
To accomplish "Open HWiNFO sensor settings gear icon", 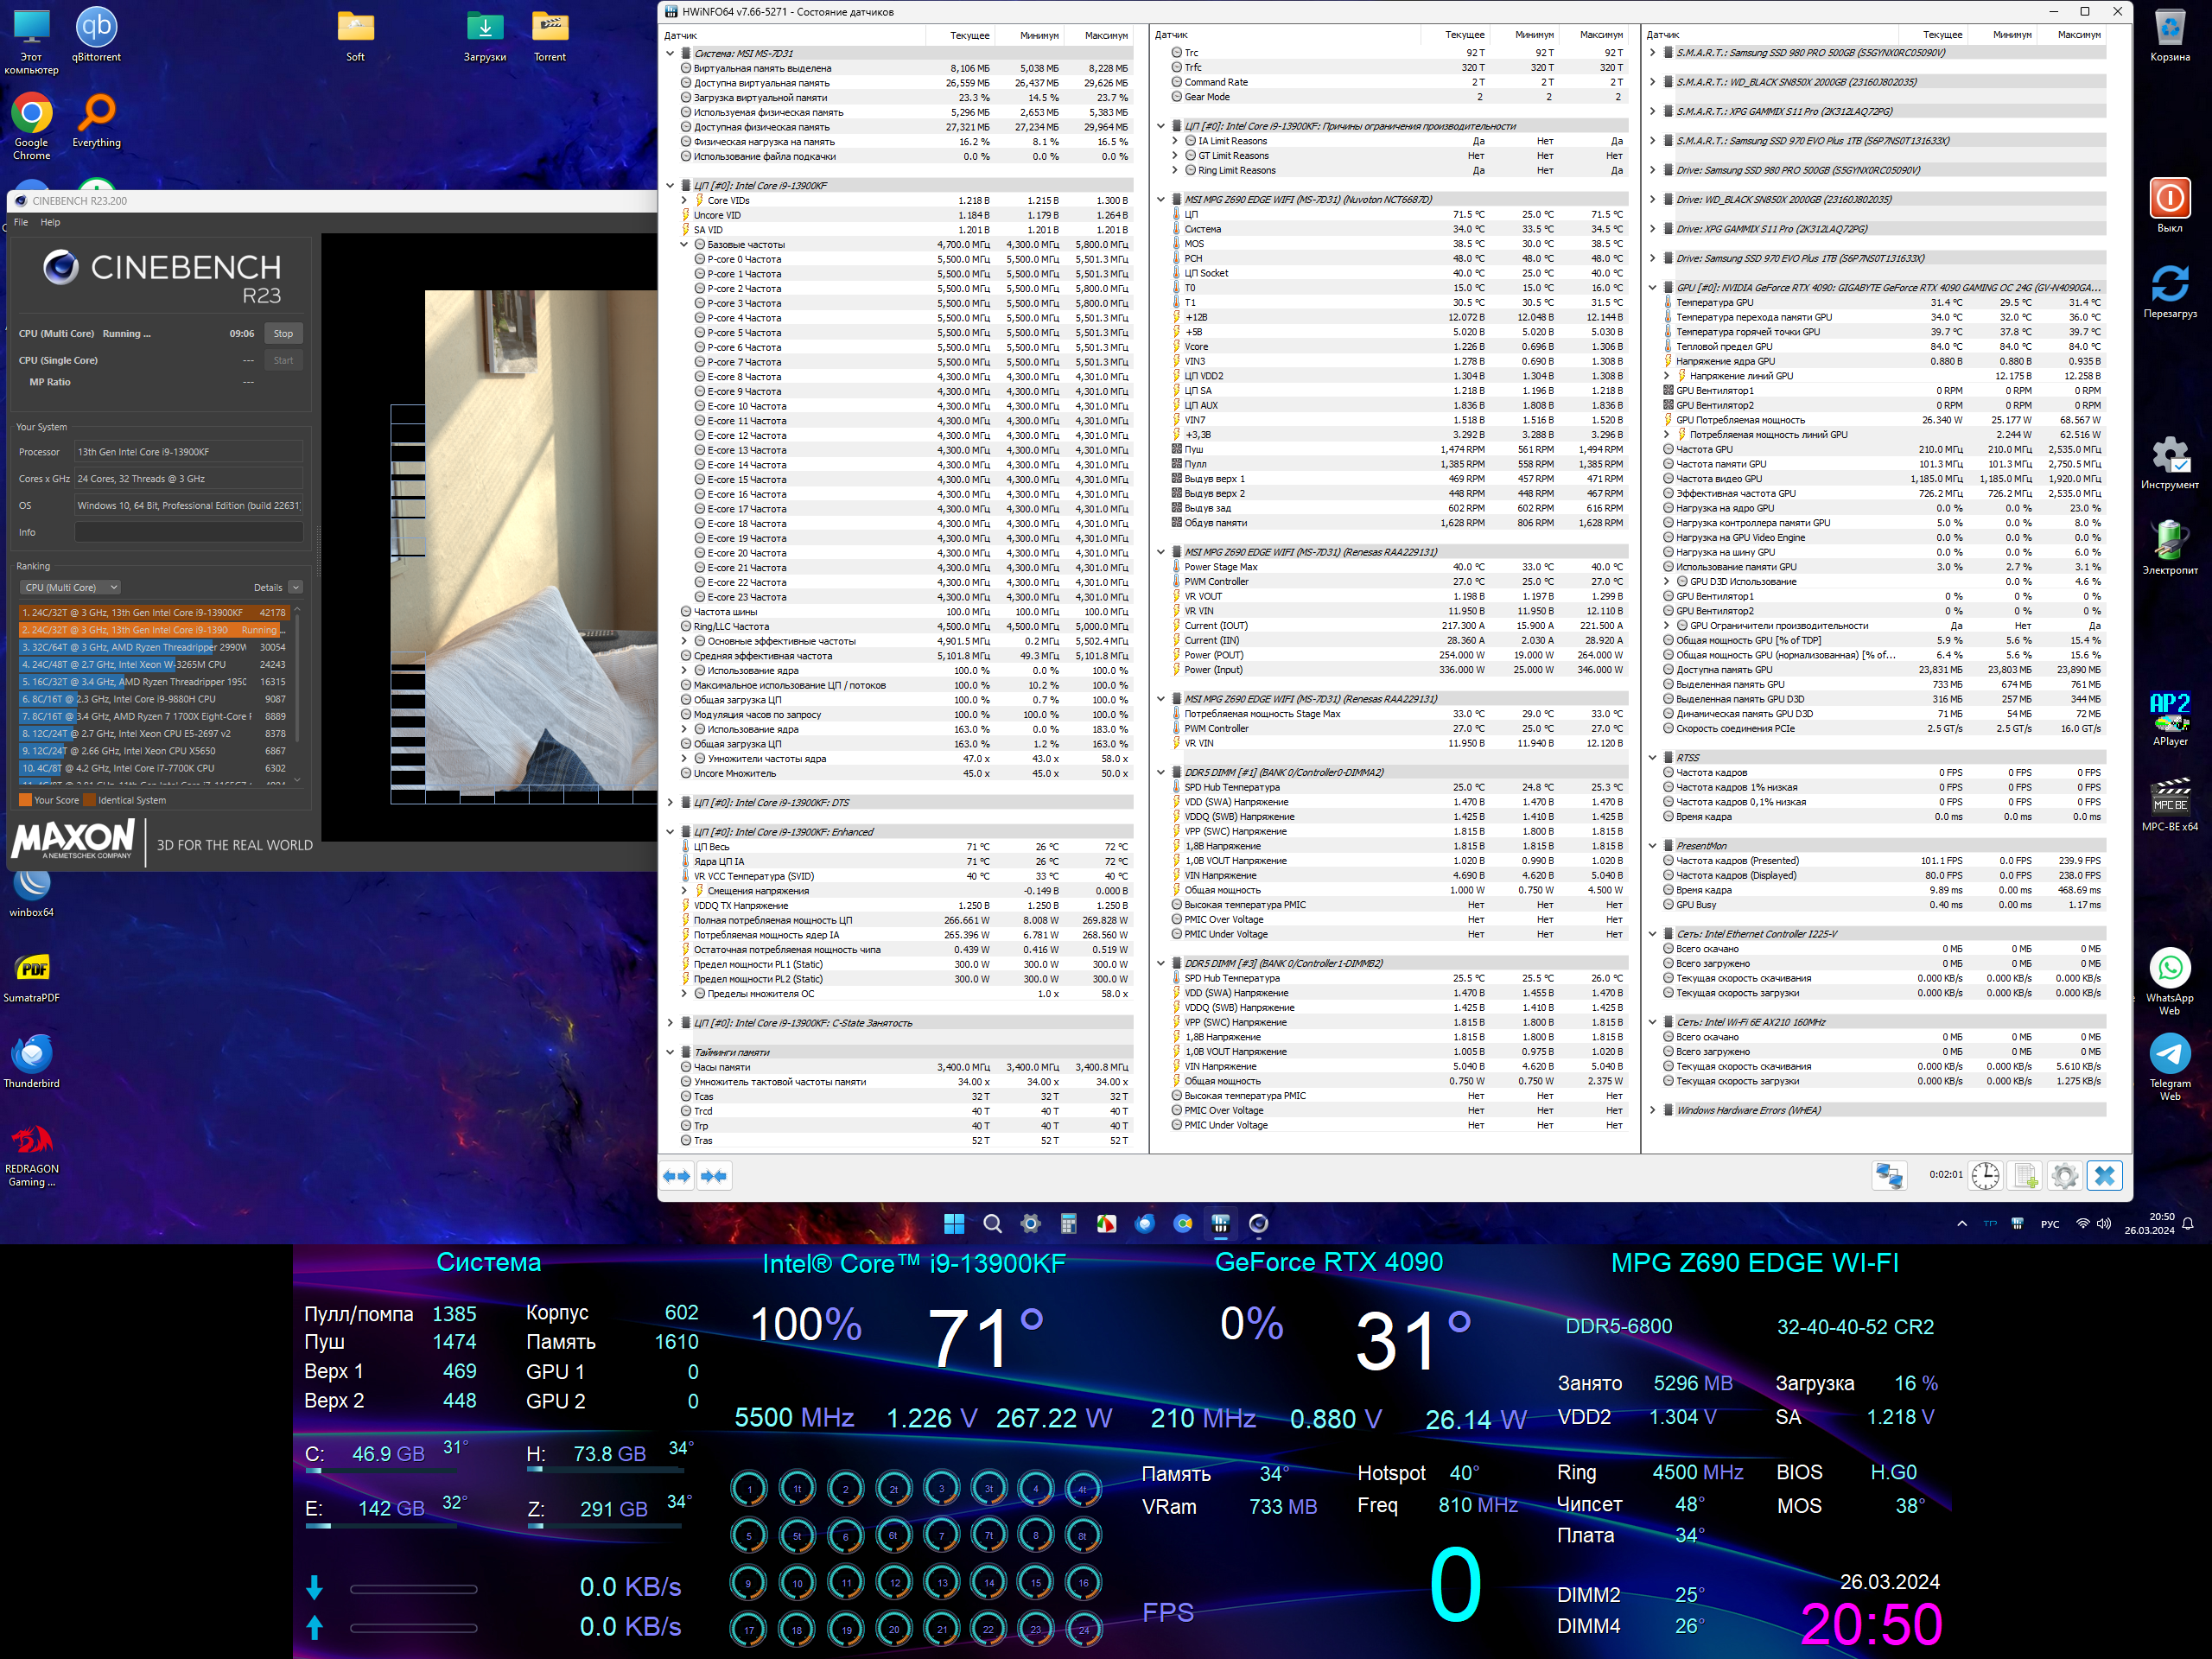I will coord(2064,1176).
